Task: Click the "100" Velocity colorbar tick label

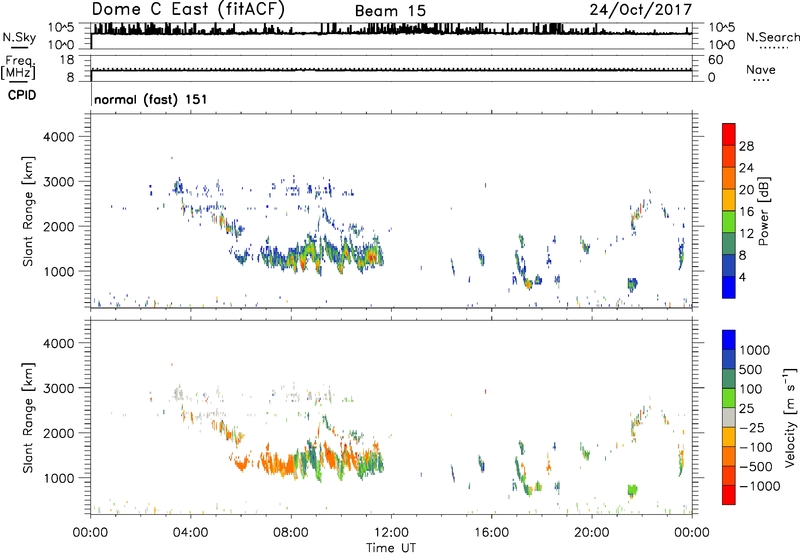Action: 751,389
